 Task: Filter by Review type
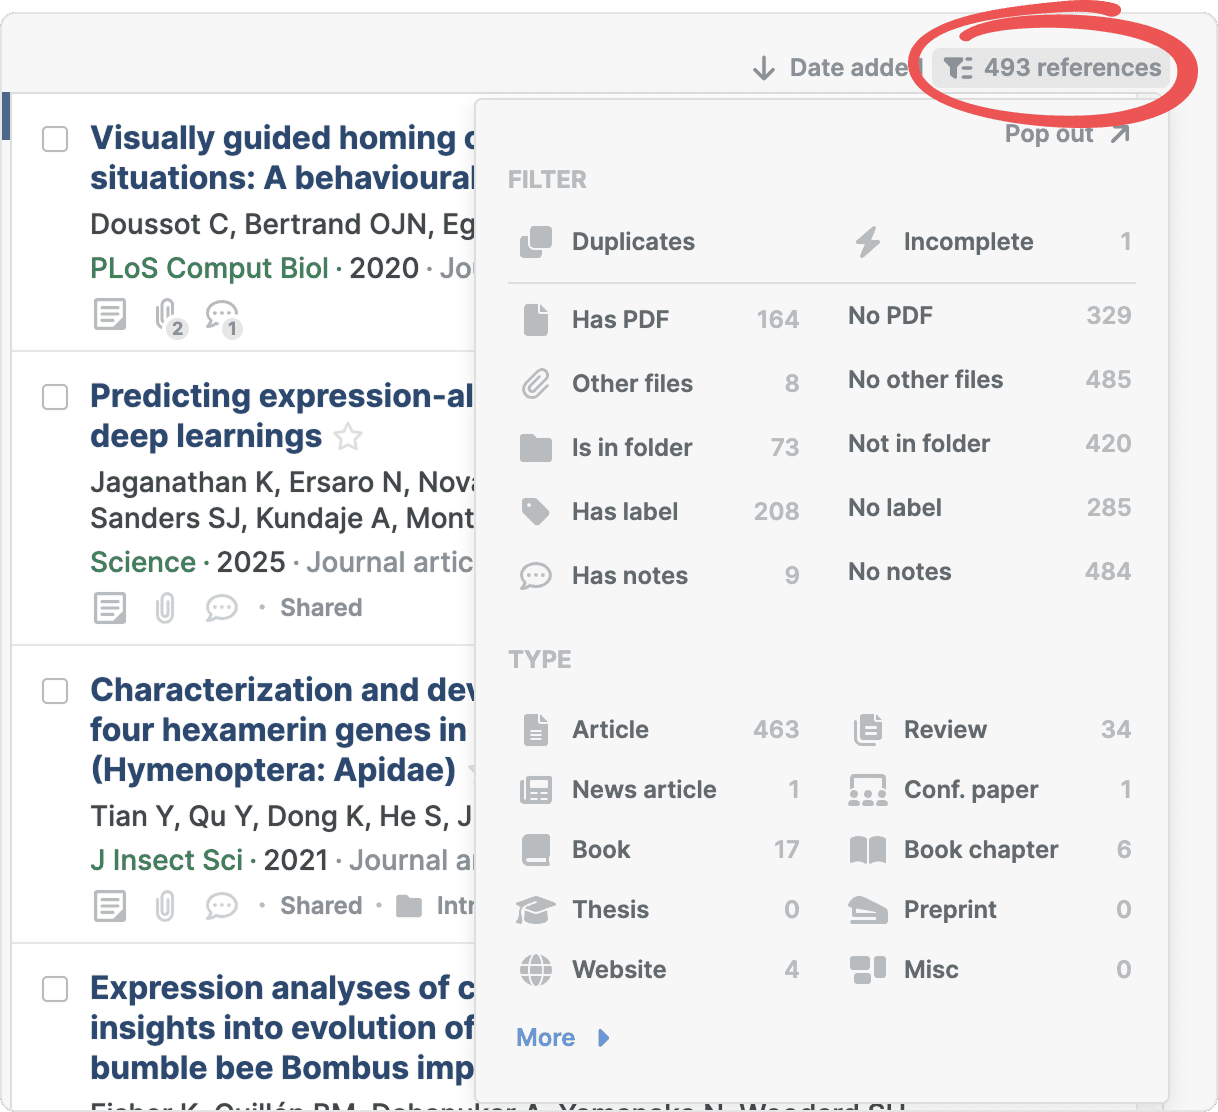pyautogui.click(x=944, y=730)
